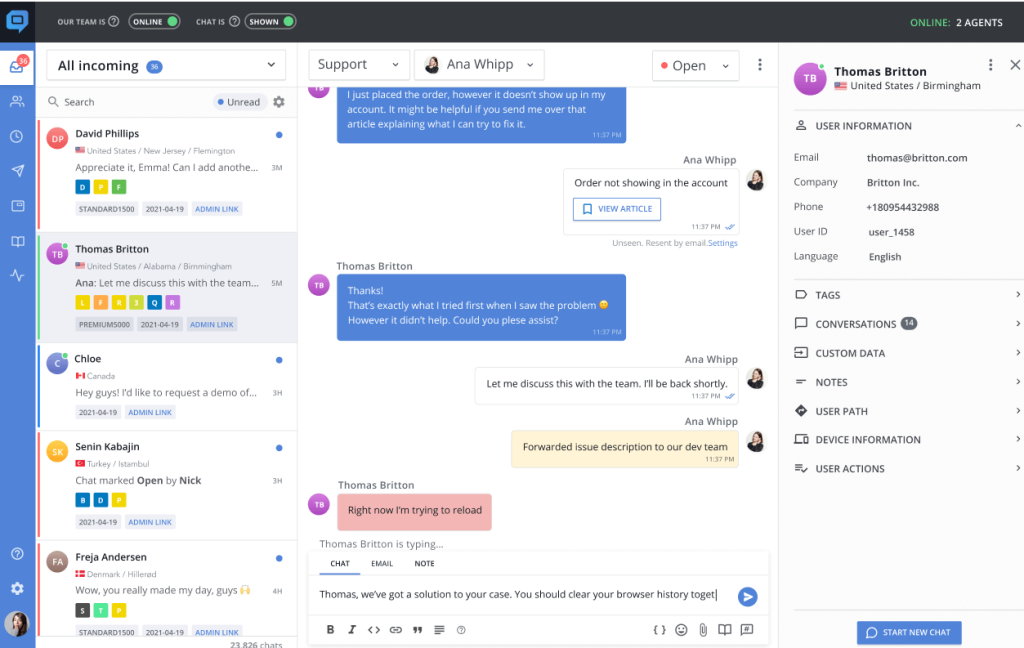Expand the User Actions section

click(908, 468)
